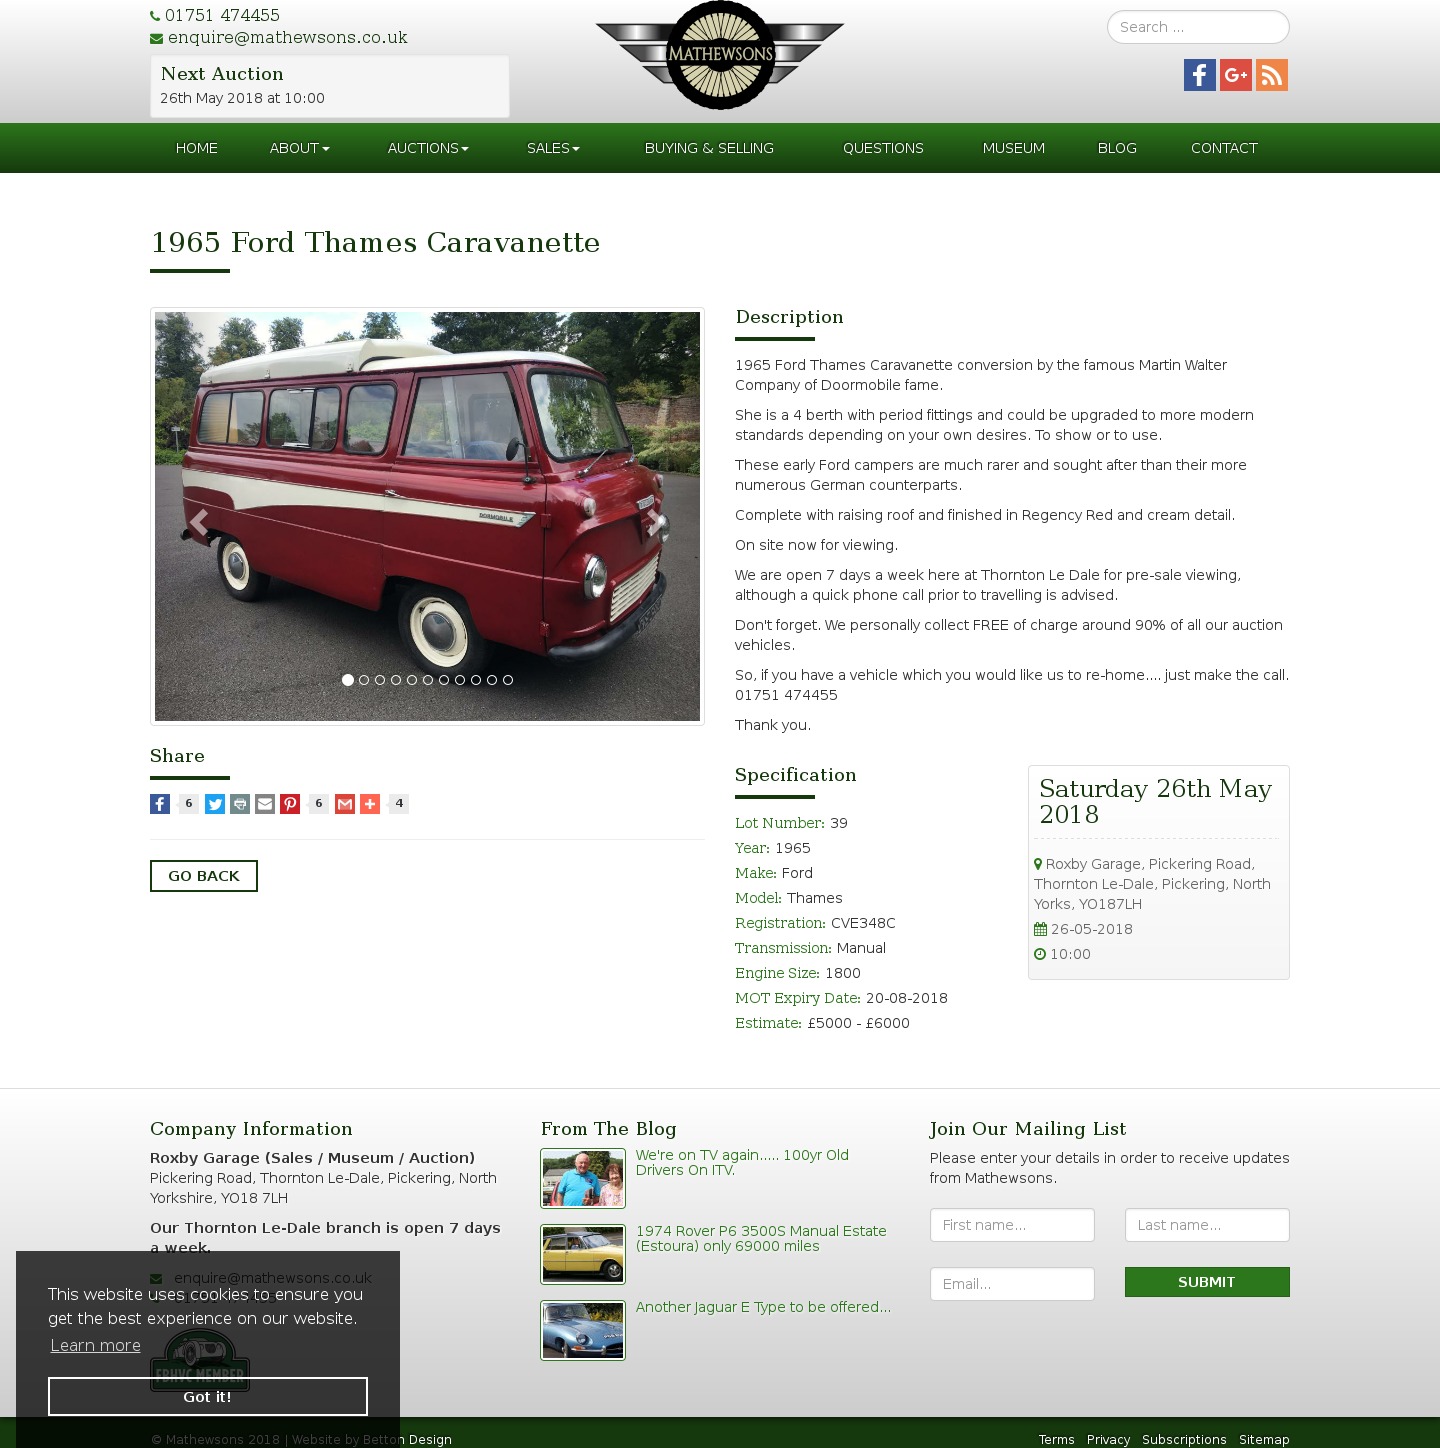Open the Facebook page icon in header
1440x1448 pixels.
pyautogui.click(x=1200, y=75)
